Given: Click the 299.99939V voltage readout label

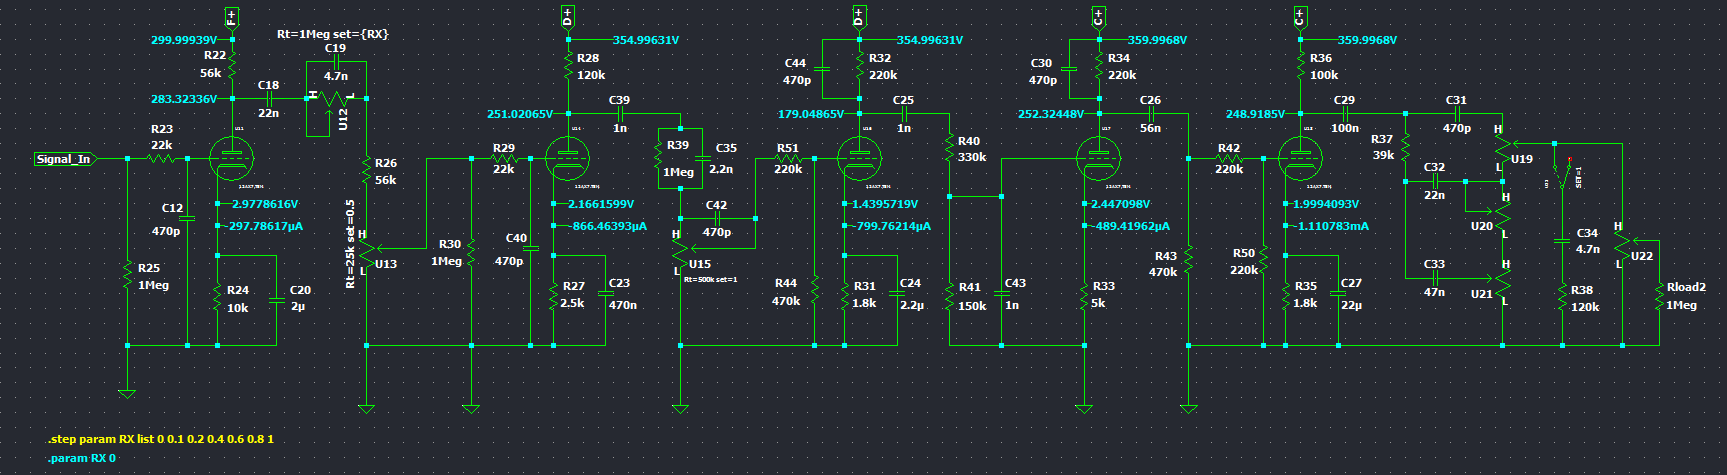Looking at the screenshot, I should [x=184, y=40].
